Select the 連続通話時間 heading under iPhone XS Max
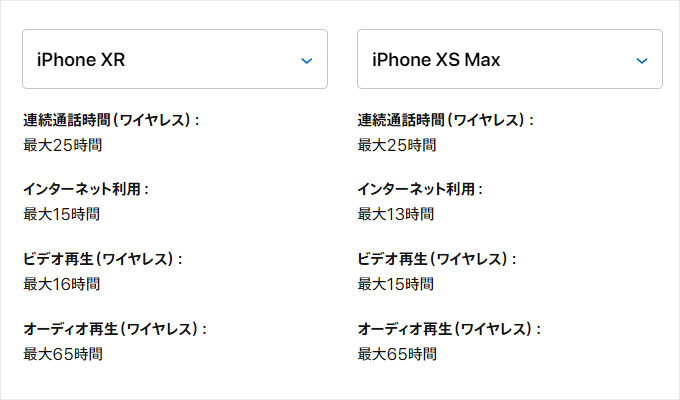The height and width of the screenshot is (400, 680). (x=446, y=120)
